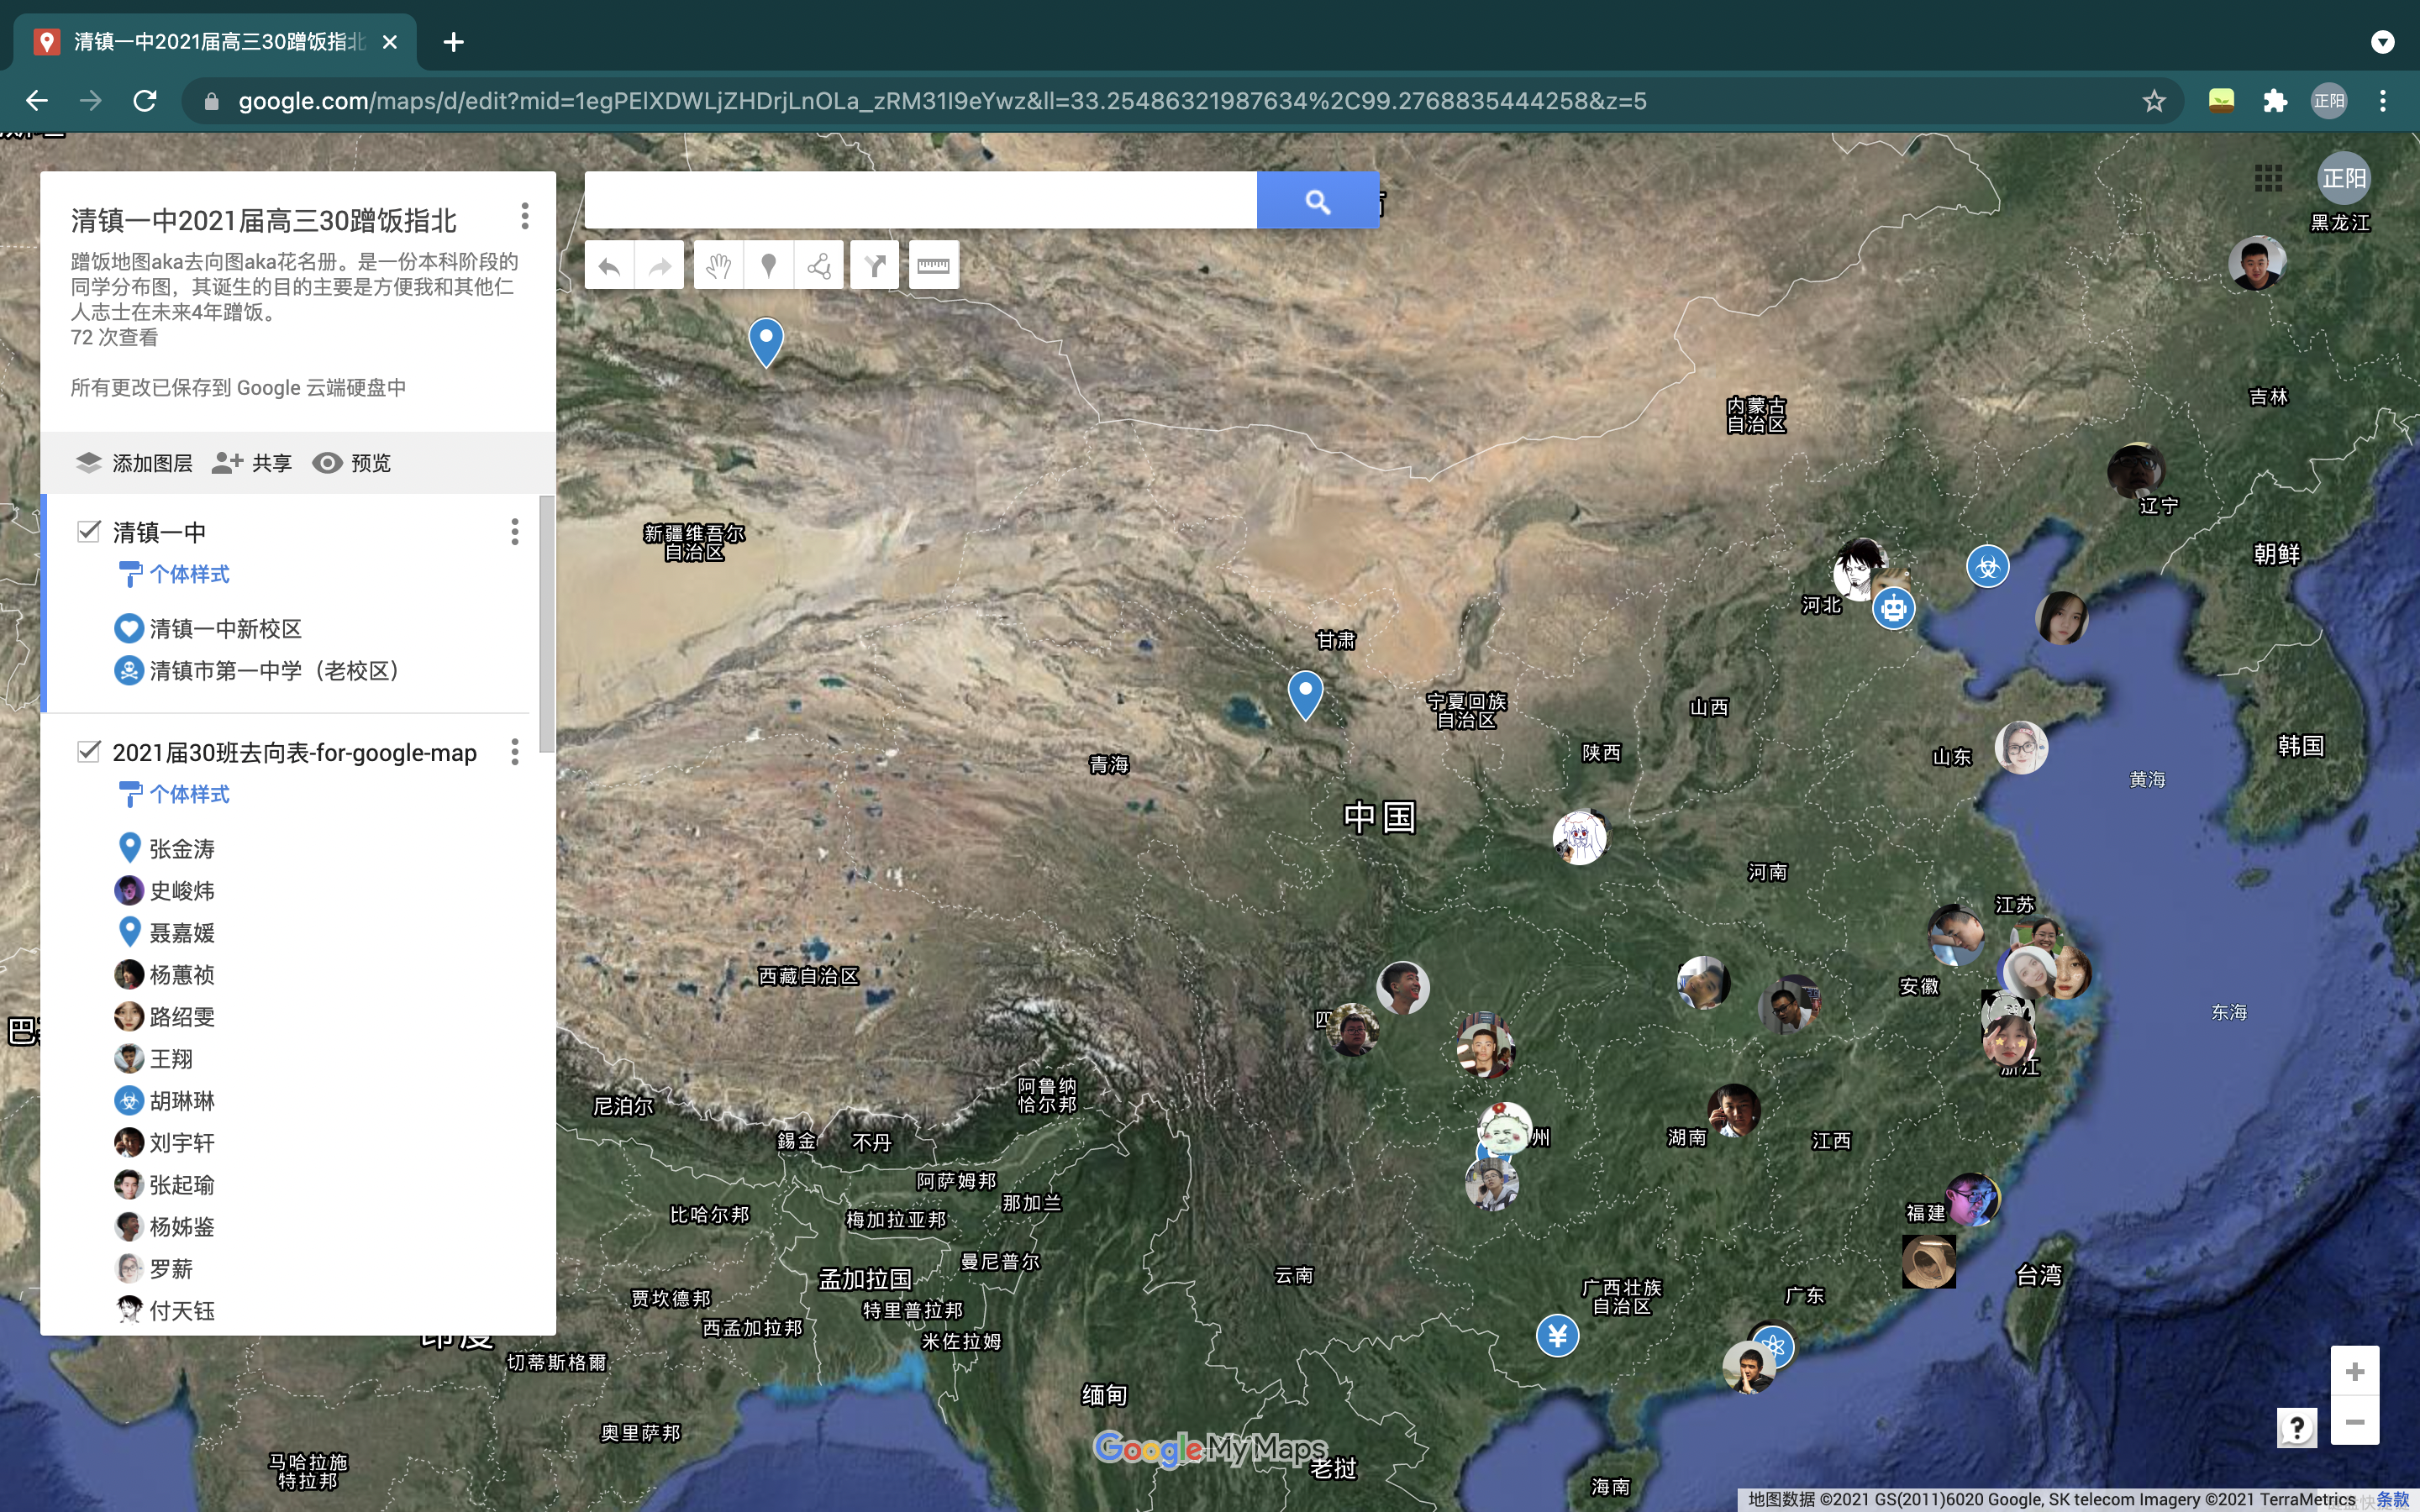This screenshot has height=1512, width=2420.
Task: Click the blue pin near 甘肃
Action: [1305, 695]
